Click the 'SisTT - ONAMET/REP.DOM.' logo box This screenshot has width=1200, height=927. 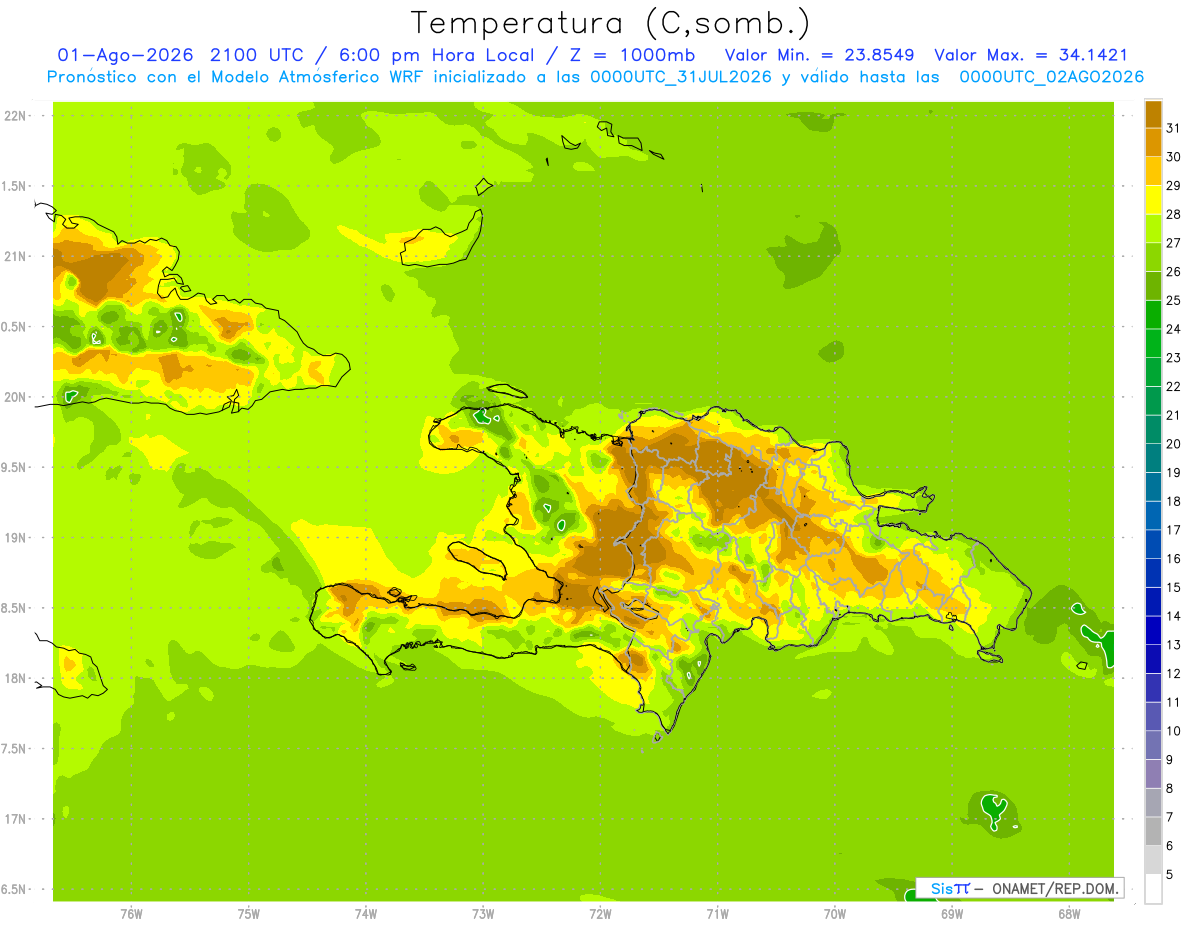(x=1020, y=888)
